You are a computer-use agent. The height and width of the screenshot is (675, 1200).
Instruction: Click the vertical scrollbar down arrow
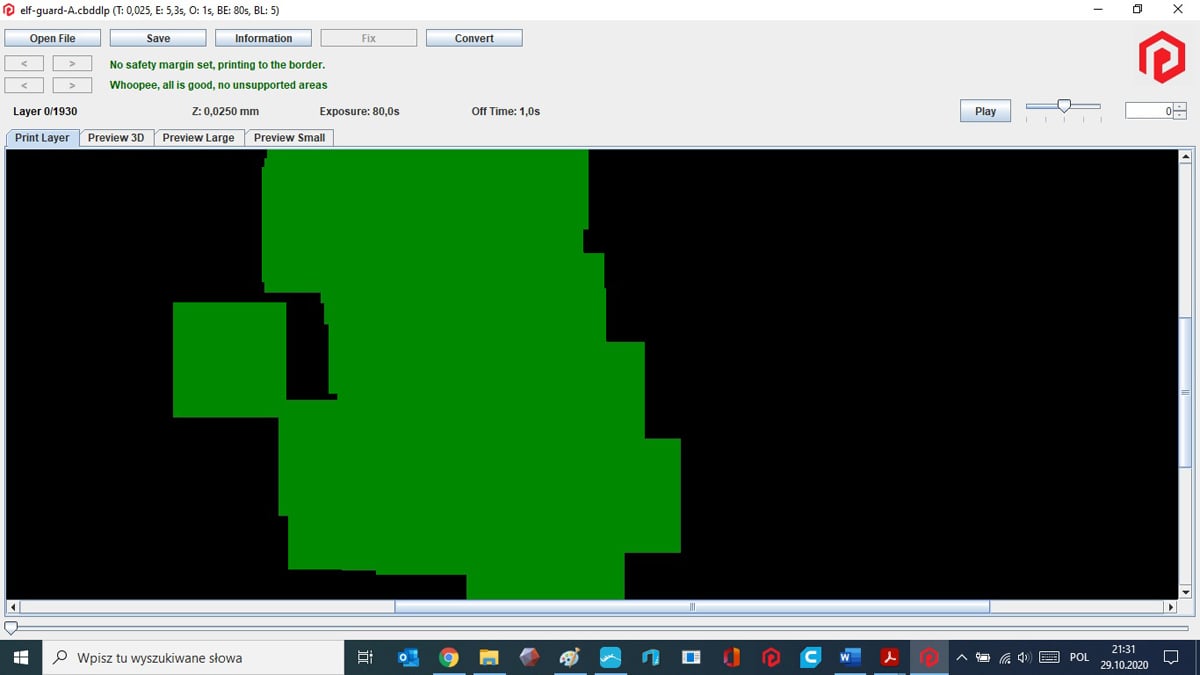point(1186,592)
